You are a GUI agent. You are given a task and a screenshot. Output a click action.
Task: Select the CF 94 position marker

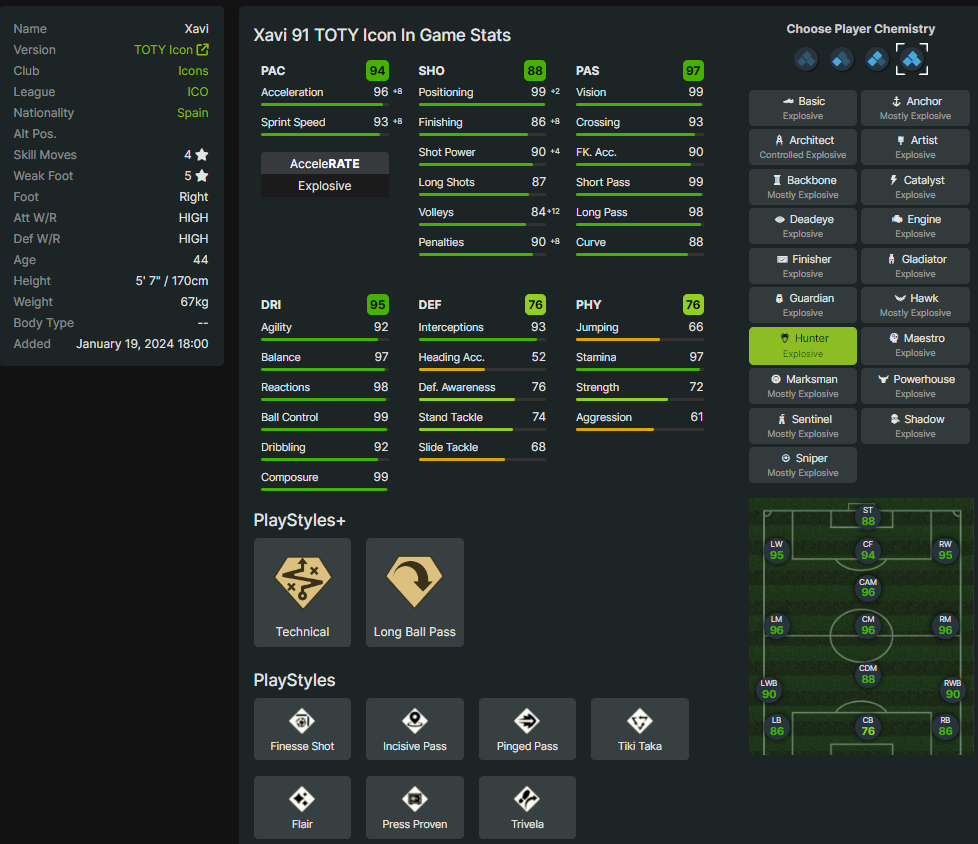coord(868,550)
